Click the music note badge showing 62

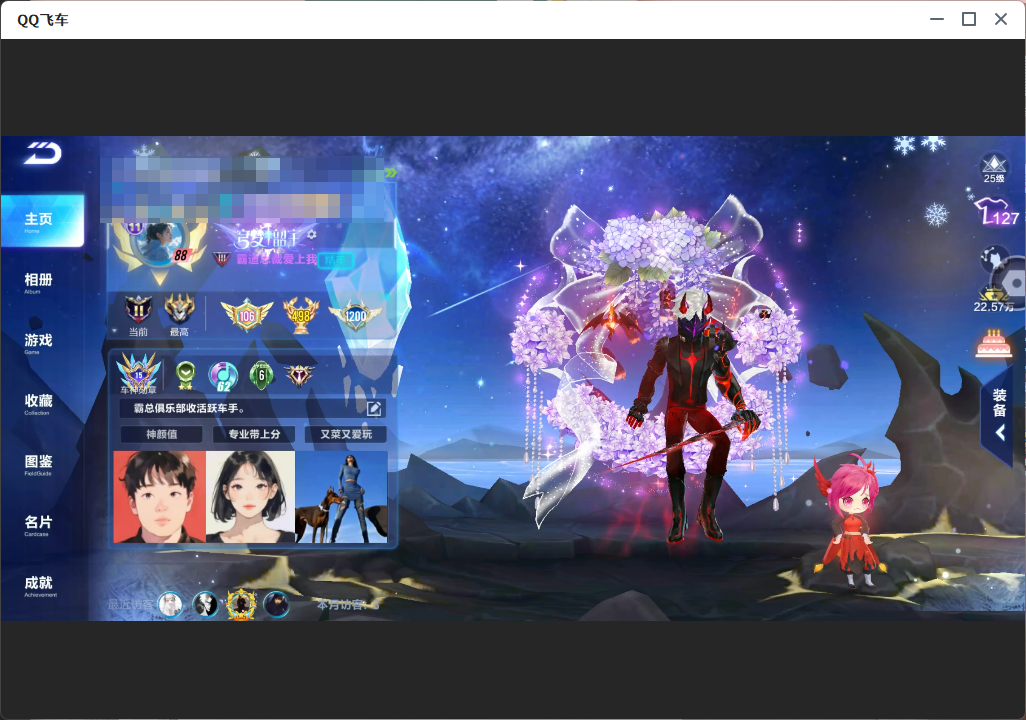tap(223, 376)
